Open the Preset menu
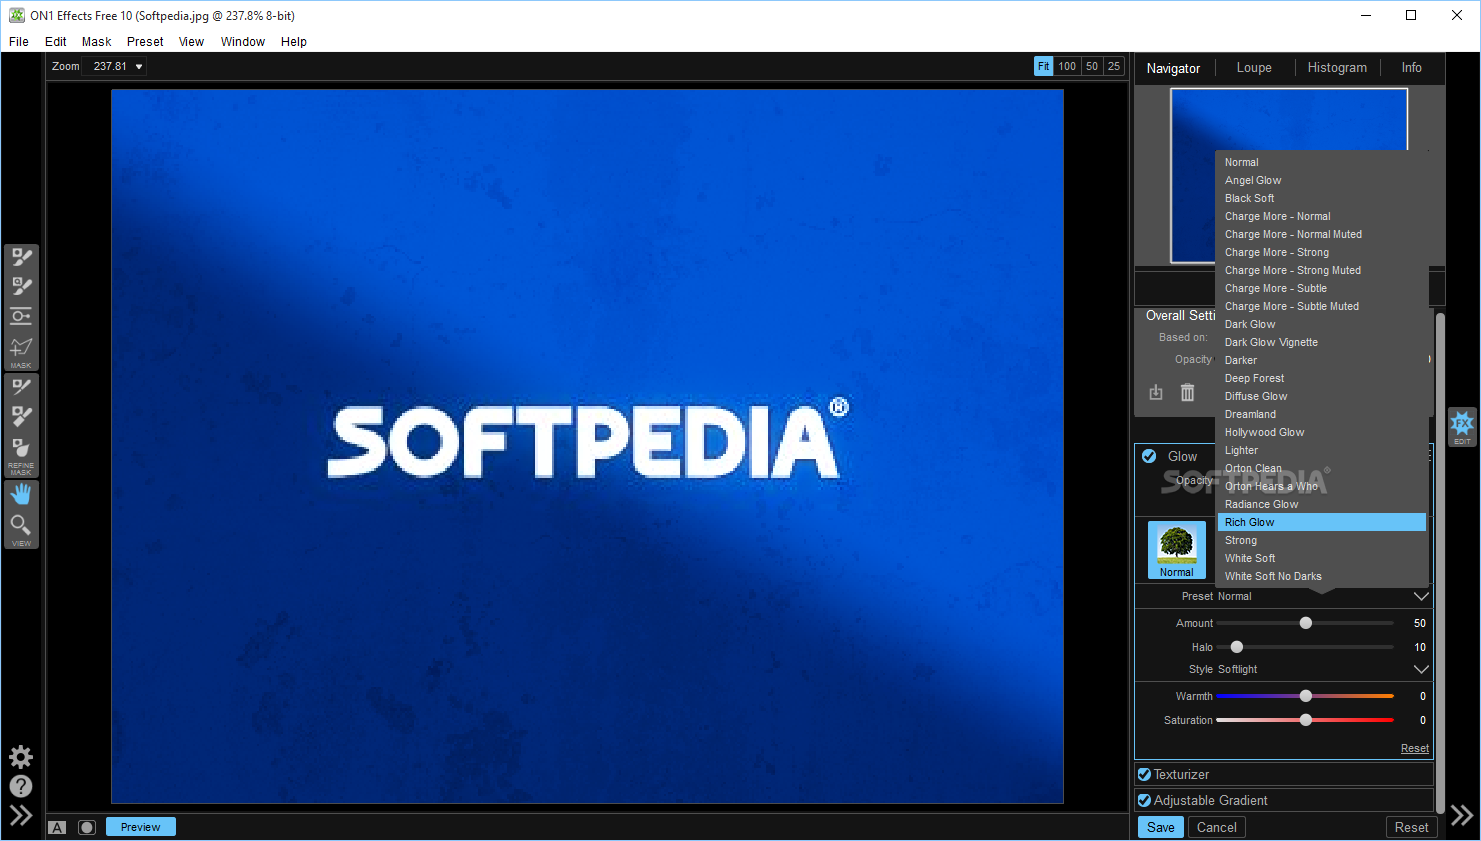1481x841 pixels. (145, 42)
